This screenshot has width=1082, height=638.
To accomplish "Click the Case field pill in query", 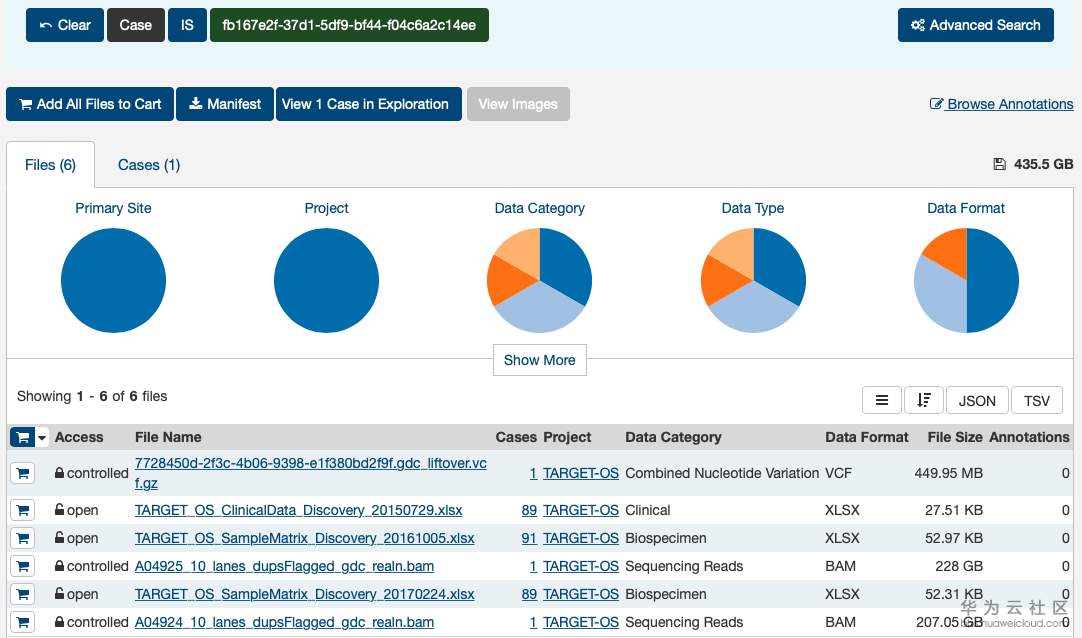I will tap(135, 25).
